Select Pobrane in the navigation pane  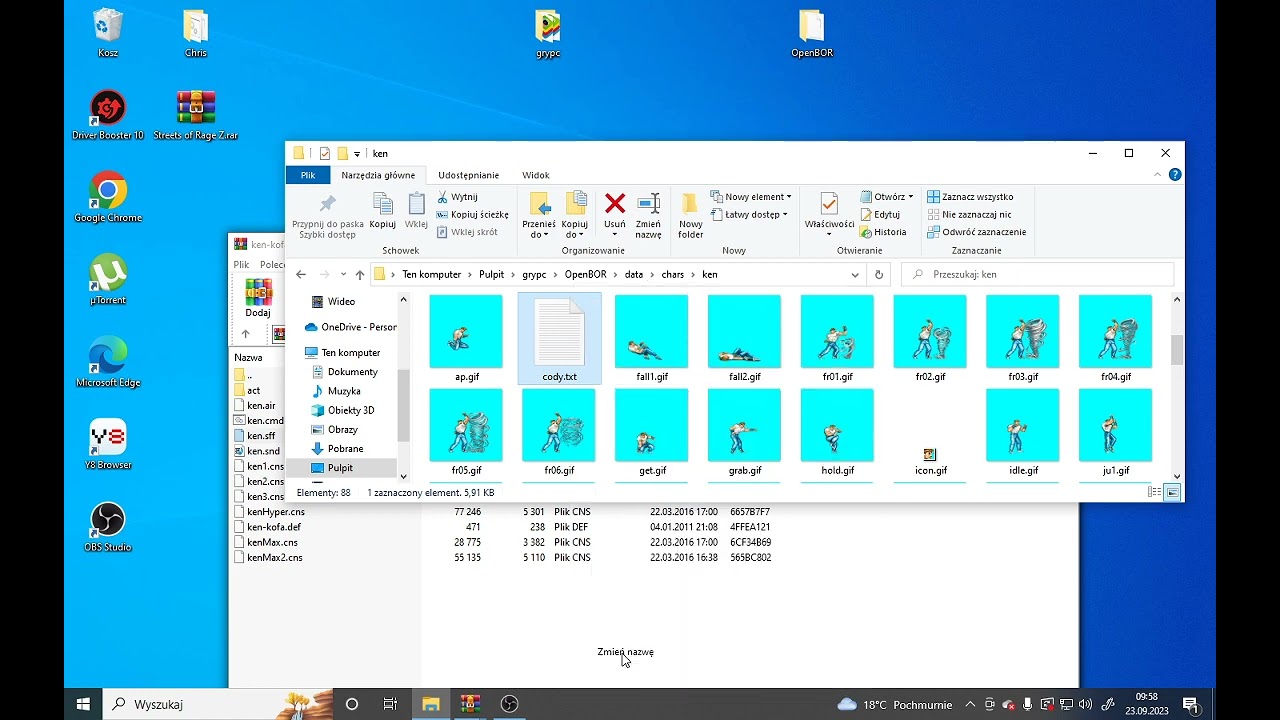pyautogui.click(x=345, y=448)
